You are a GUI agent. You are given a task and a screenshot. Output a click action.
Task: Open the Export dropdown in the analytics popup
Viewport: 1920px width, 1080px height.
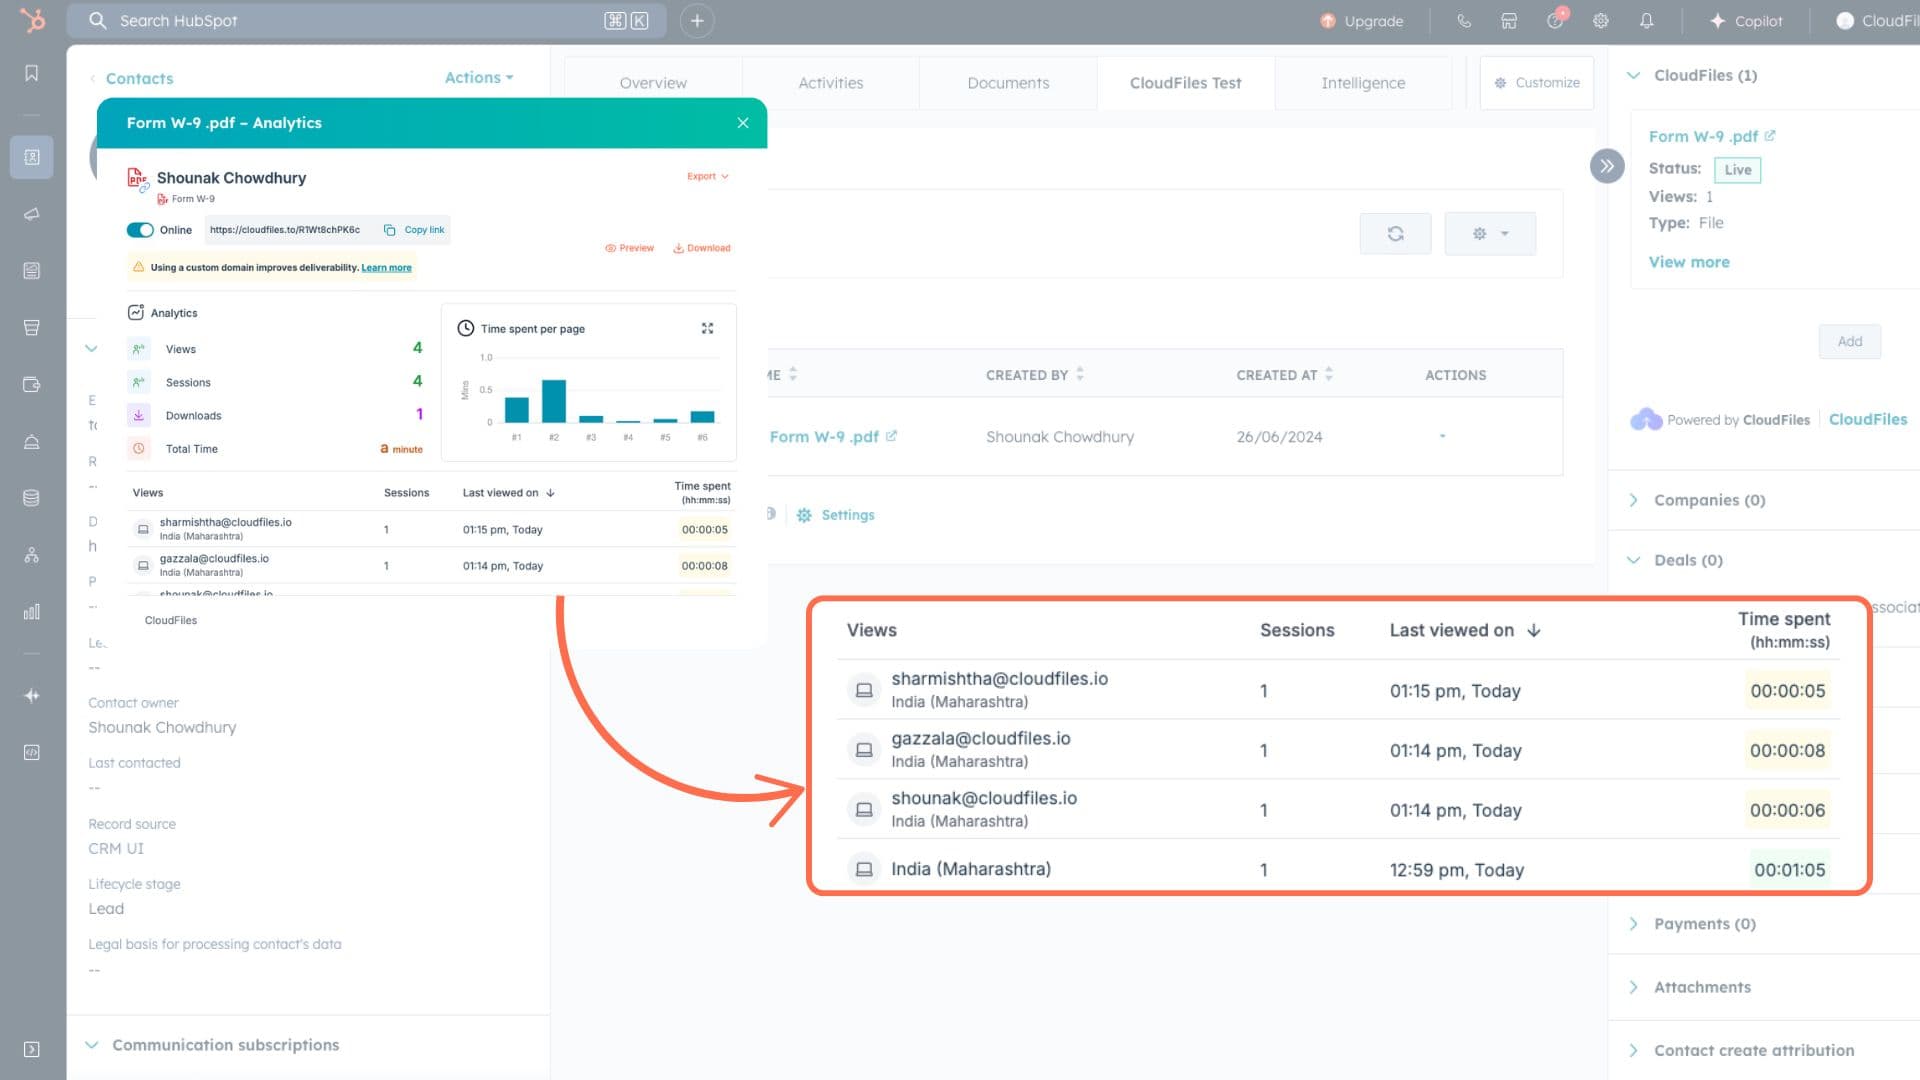point(707,176)
